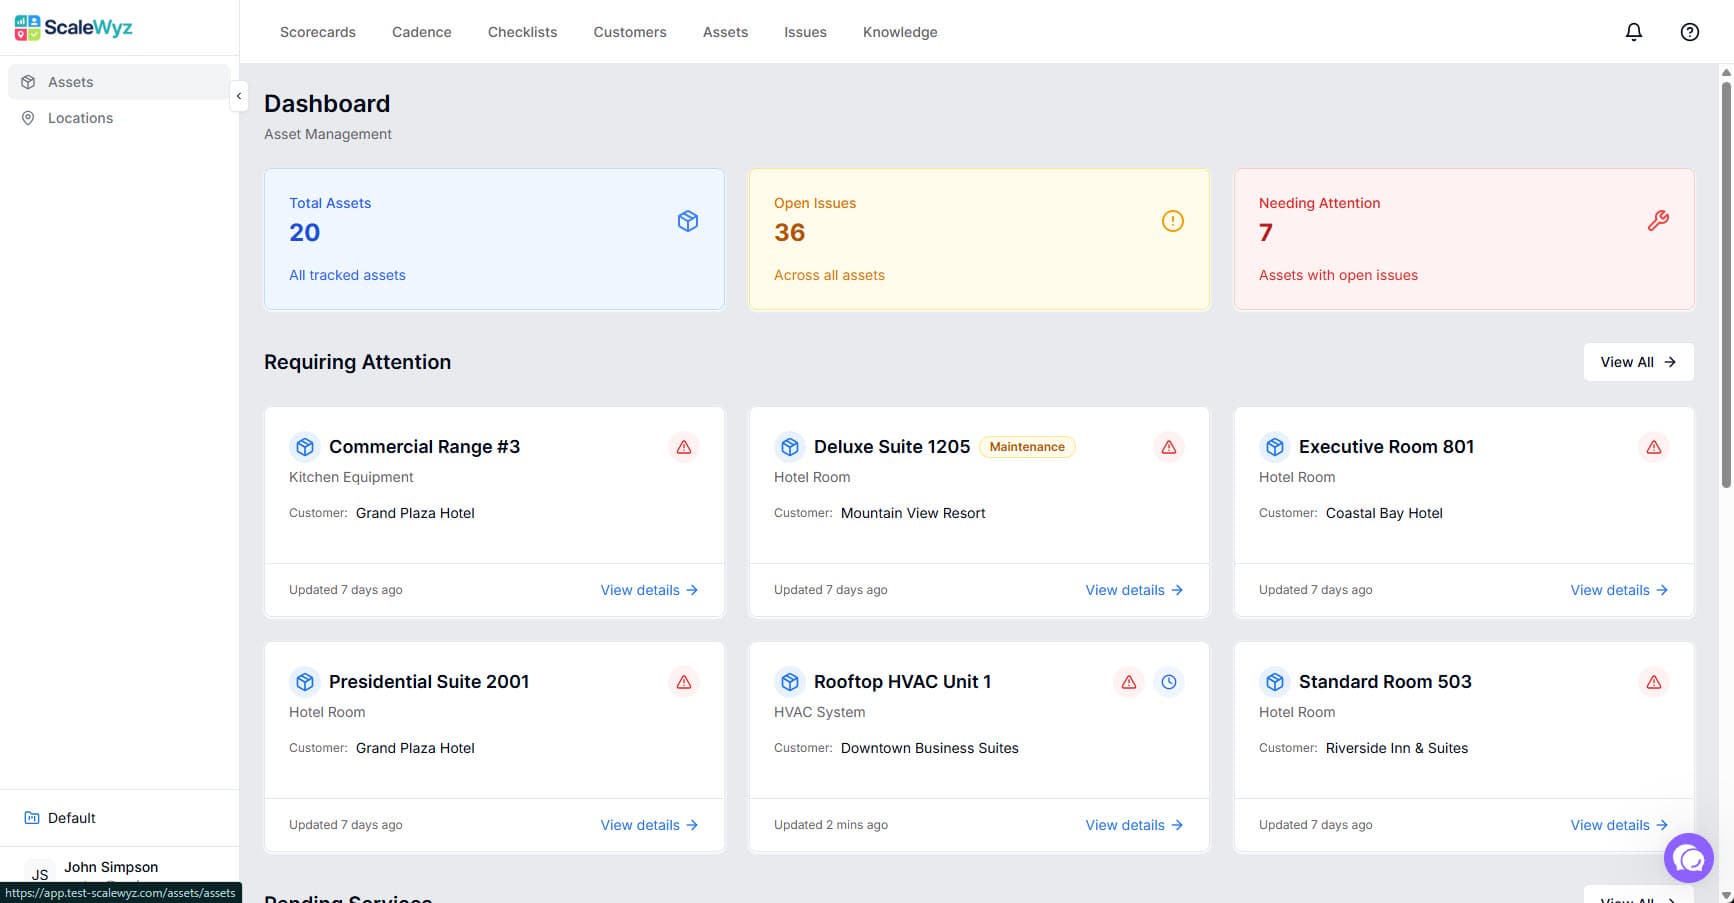The image size is (1734, 903).
Task: Select the Locations pin icon
Action: point(28,118)
